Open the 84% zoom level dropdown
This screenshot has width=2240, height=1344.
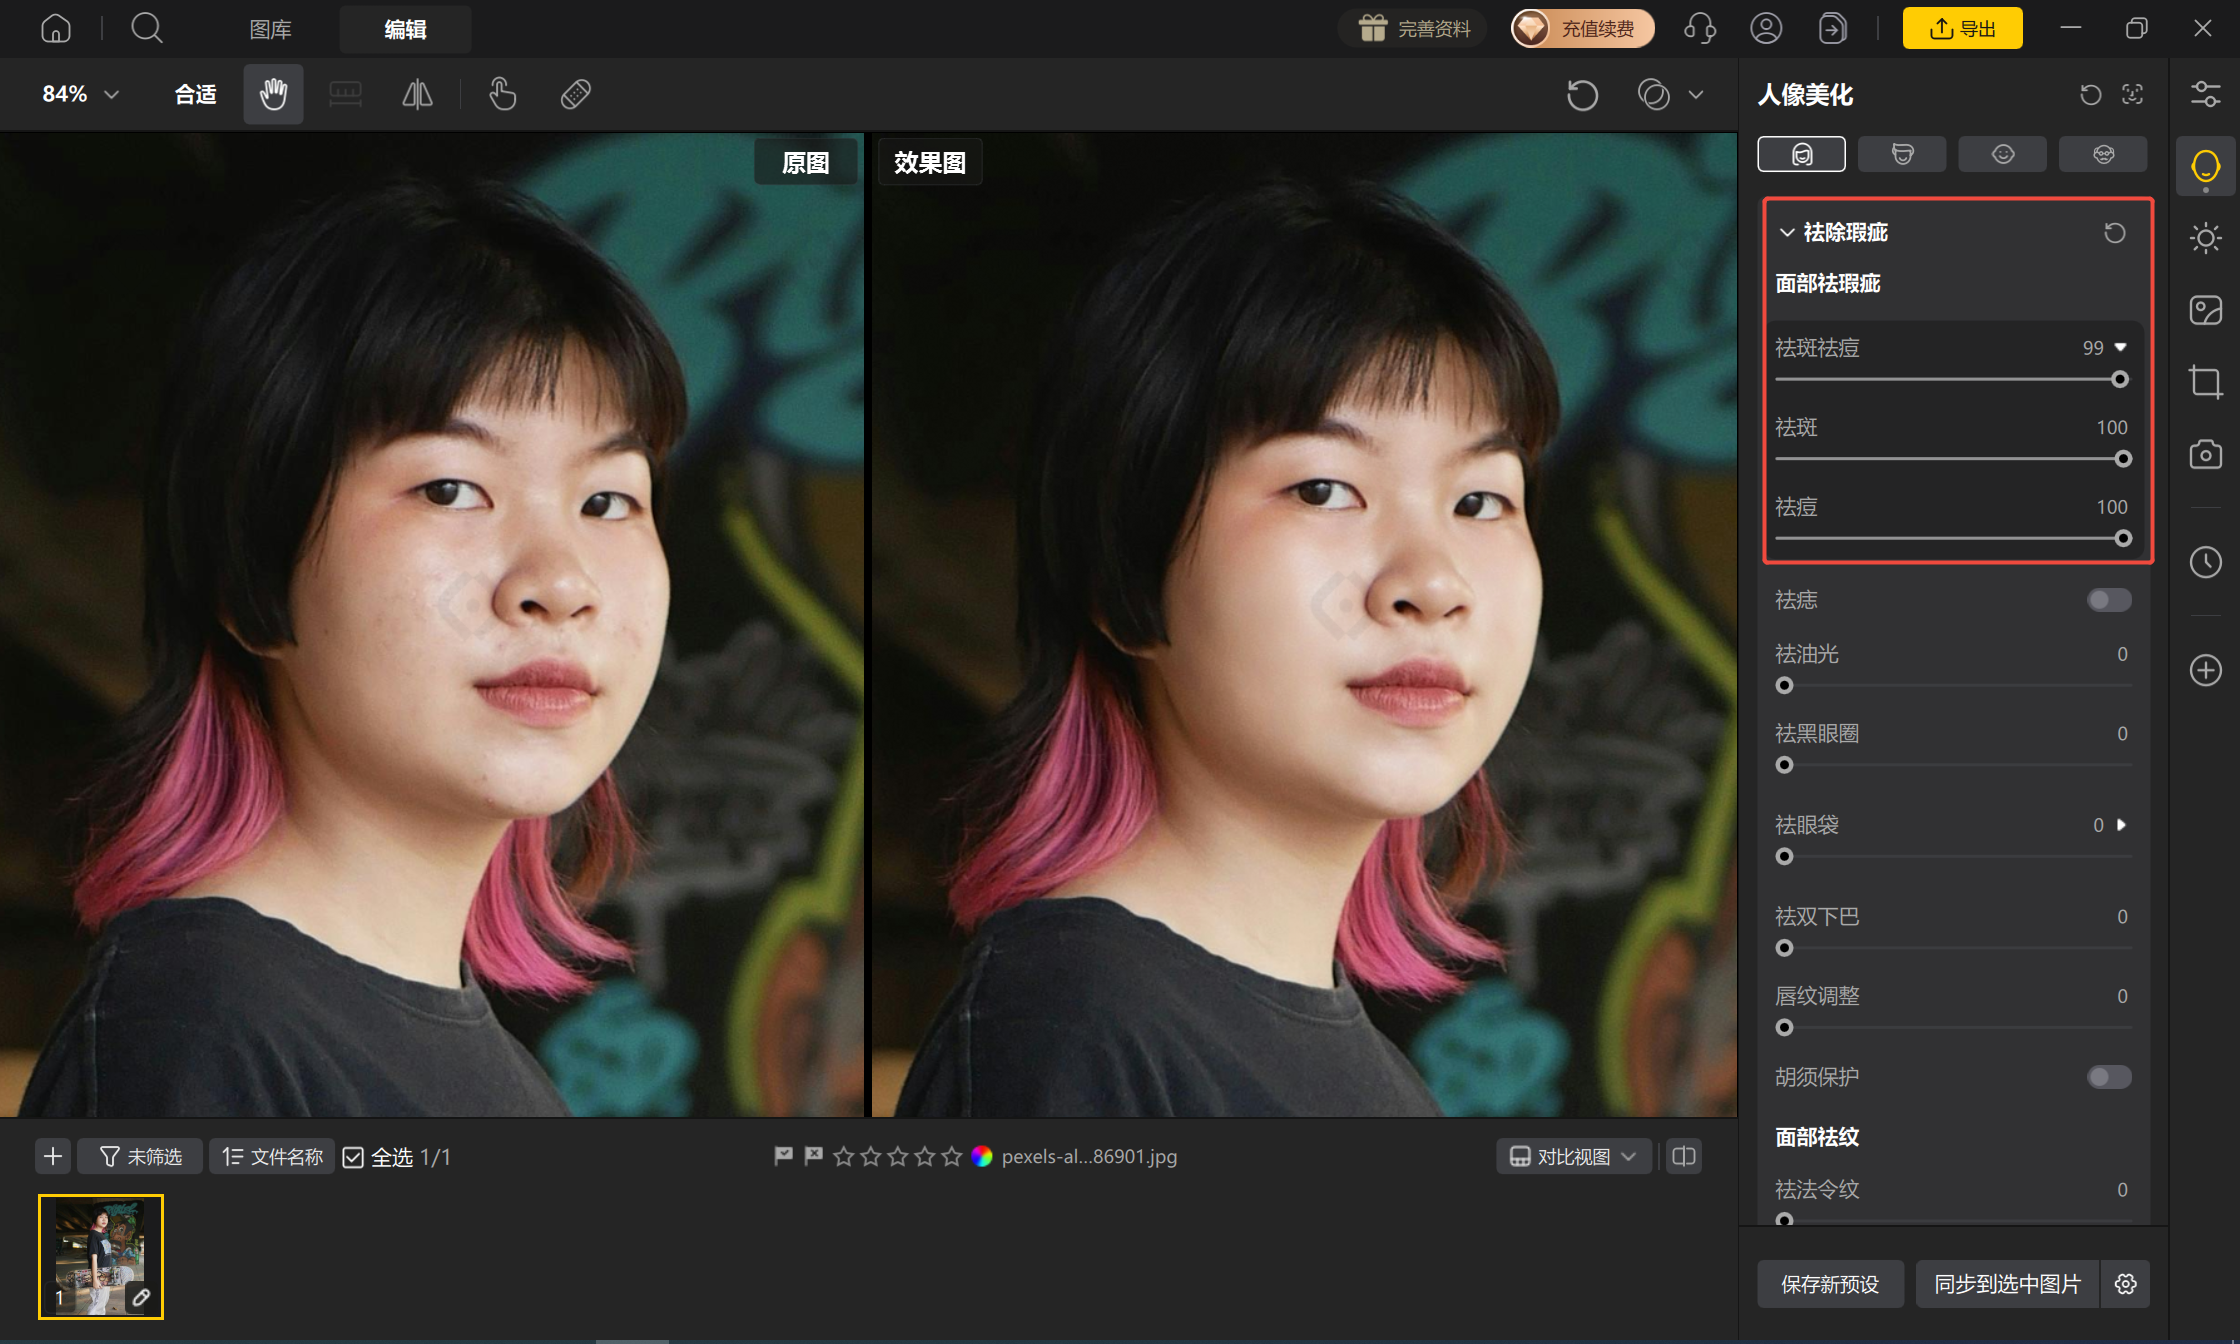80,94
